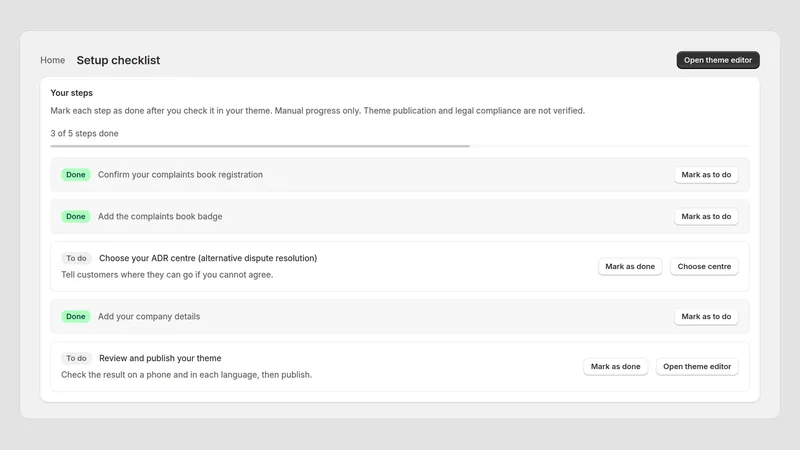Select the text 'Confirm your complaints book registration'
This screenshot has height=450, width=800.
click(180, 174)
